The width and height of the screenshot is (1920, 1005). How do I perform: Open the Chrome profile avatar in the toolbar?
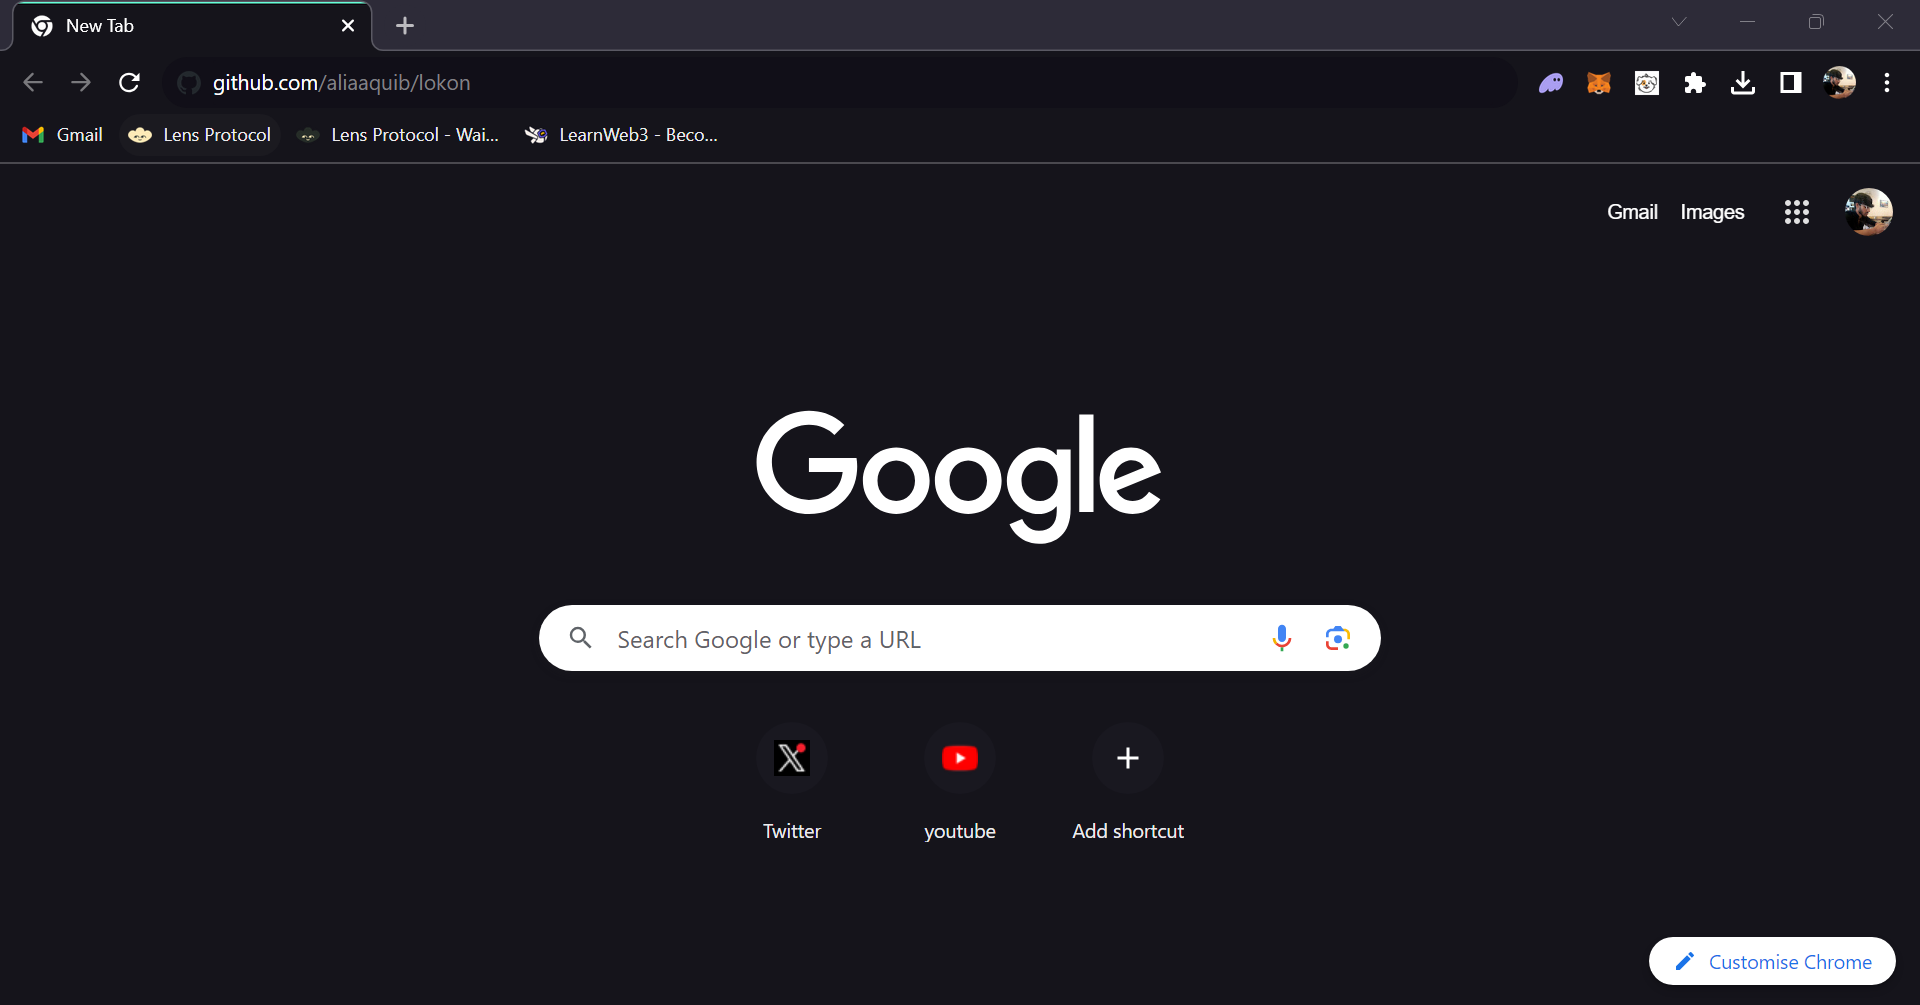tap(1839, 83)
